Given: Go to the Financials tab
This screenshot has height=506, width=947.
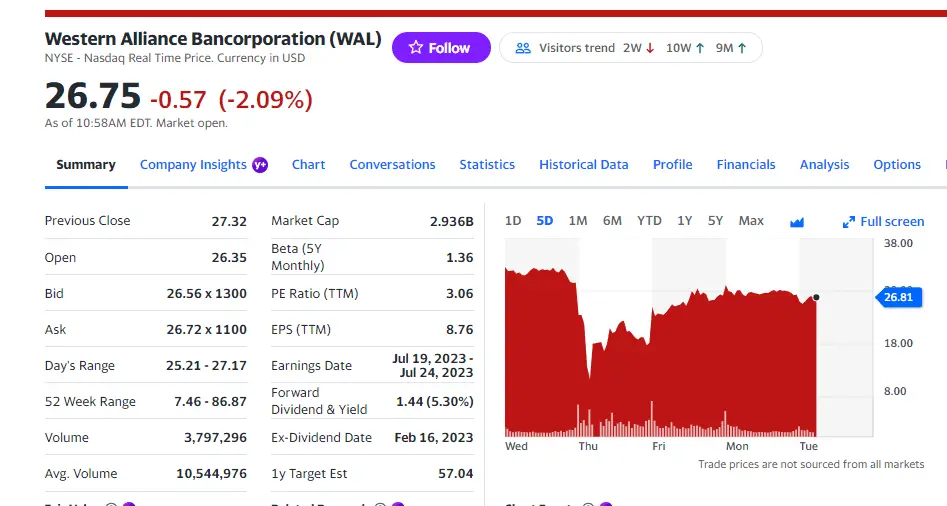Looking at the screenshot, I should pyautogui.click(x=746, y=165).
